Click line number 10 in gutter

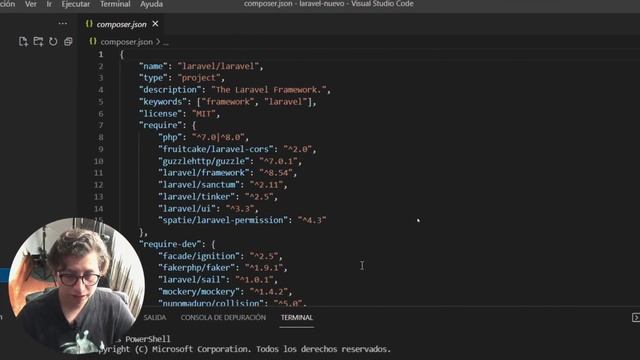click(98, 161)
